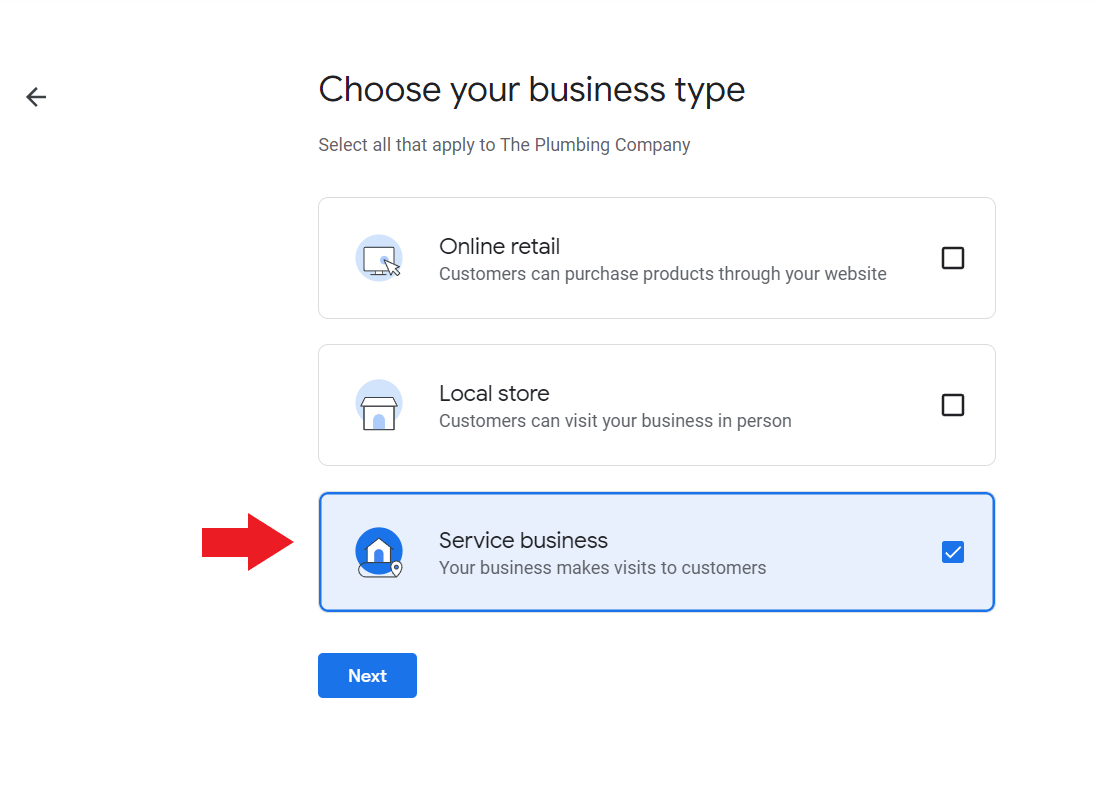Click the Local store storefront icon
The width and height of the screenshot is (1100, 785).
pyautogui.click(x=380, y=405)
